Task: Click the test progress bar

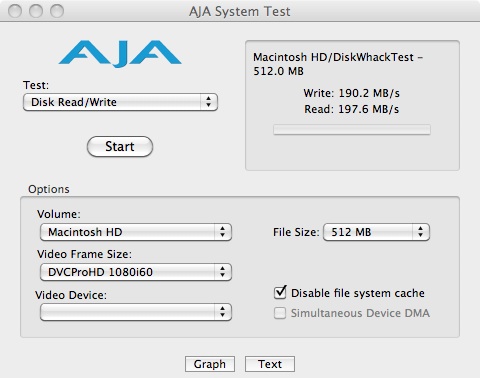Action: pos(352,130)
